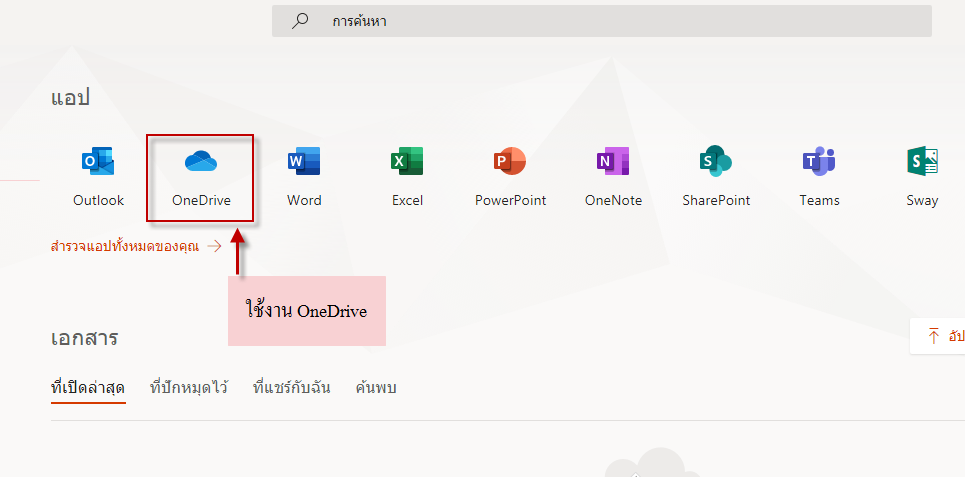
Task: Launch OneDrive from the apps row
Action: click(x=201, y=162)
